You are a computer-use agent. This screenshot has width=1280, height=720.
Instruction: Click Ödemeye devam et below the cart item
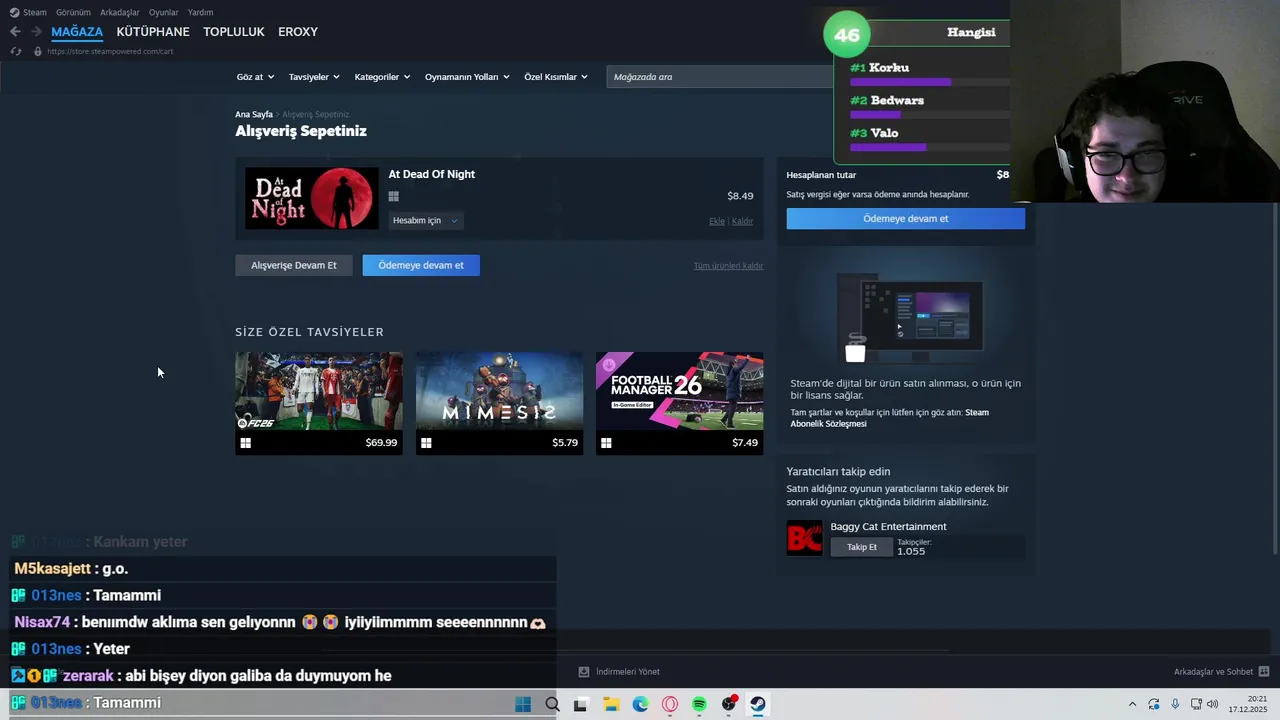(421, 265)
